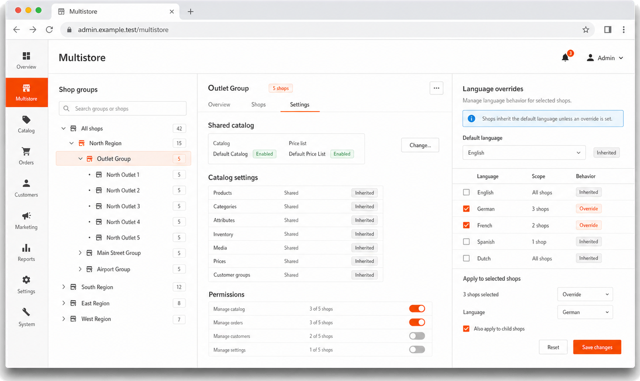Image resolution: width=640 pixels, height=381 pixels.
Task: Click the store icon beside North Outlet 1
Action: pos(99,174)
